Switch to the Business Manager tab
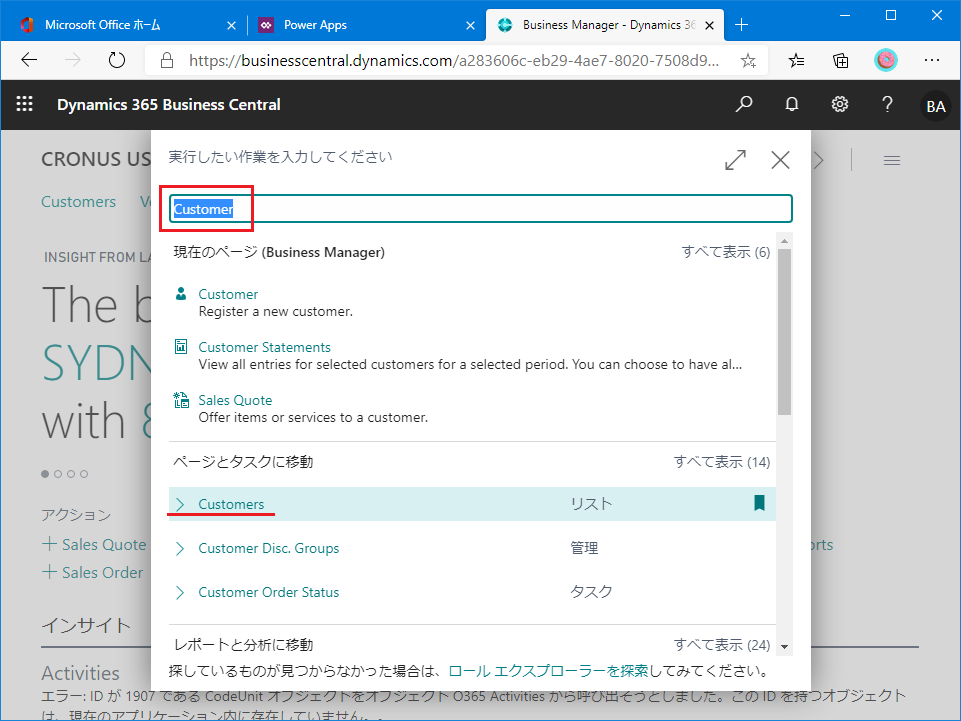Image resolution: width=961 pixels, height=721 pixels. pos(605,25)
